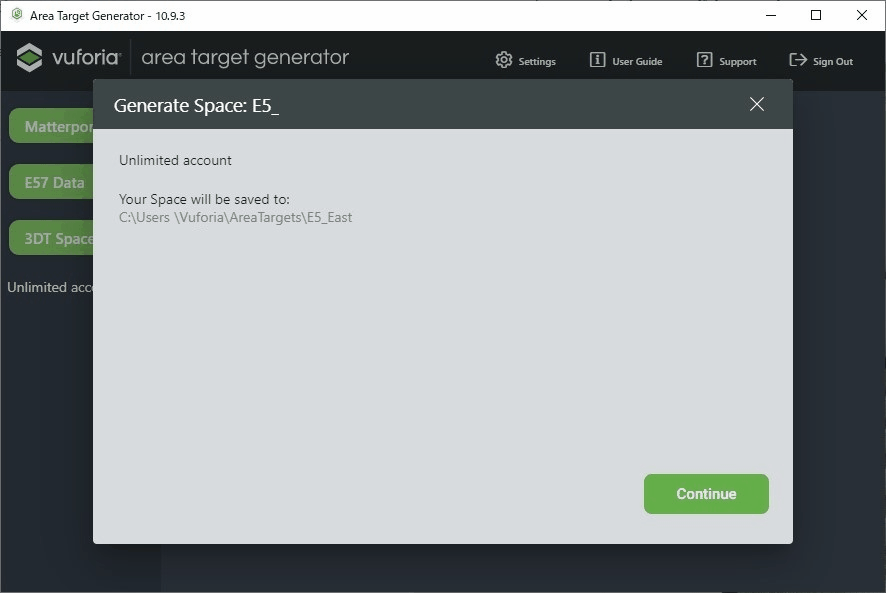Maximize the Area Target Generator window
The image size is (886, 593).
click(816, 15)
